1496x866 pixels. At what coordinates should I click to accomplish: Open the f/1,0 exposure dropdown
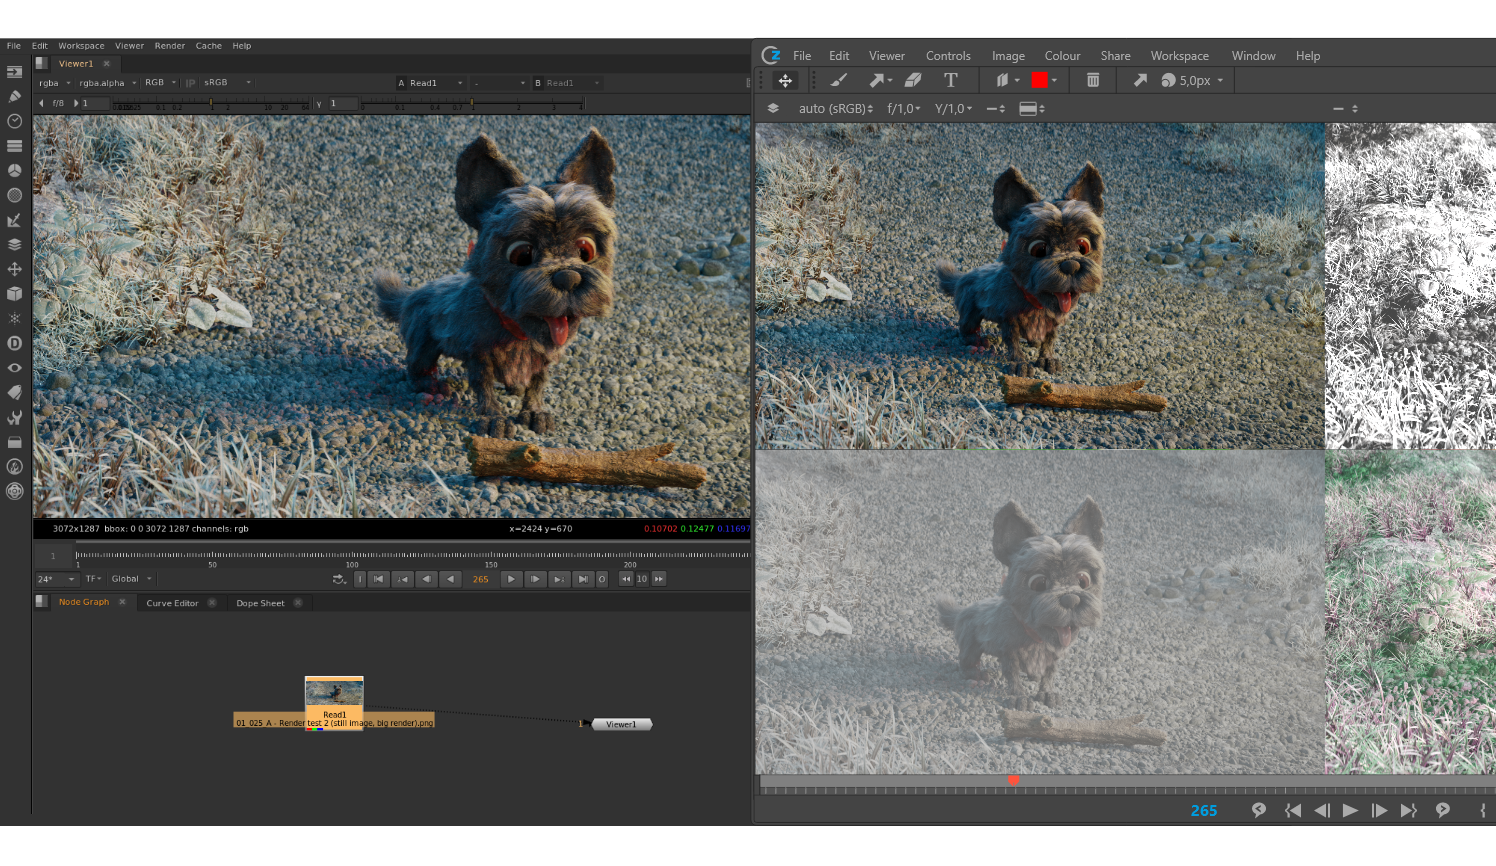pyautogui.click(x=904, y=108)
